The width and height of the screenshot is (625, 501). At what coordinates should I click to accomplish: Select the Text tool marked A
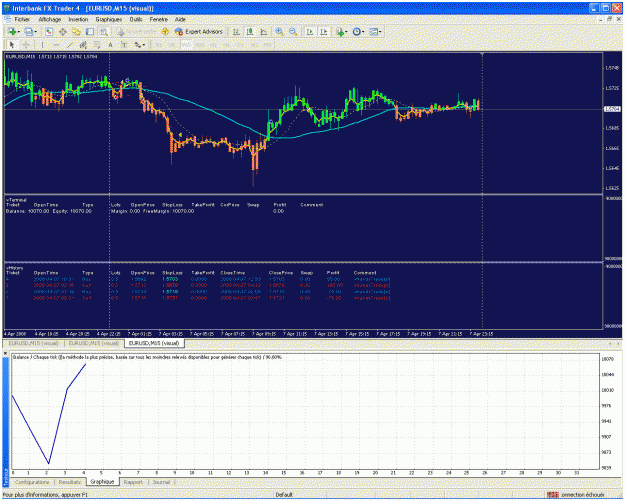(110, 45)
